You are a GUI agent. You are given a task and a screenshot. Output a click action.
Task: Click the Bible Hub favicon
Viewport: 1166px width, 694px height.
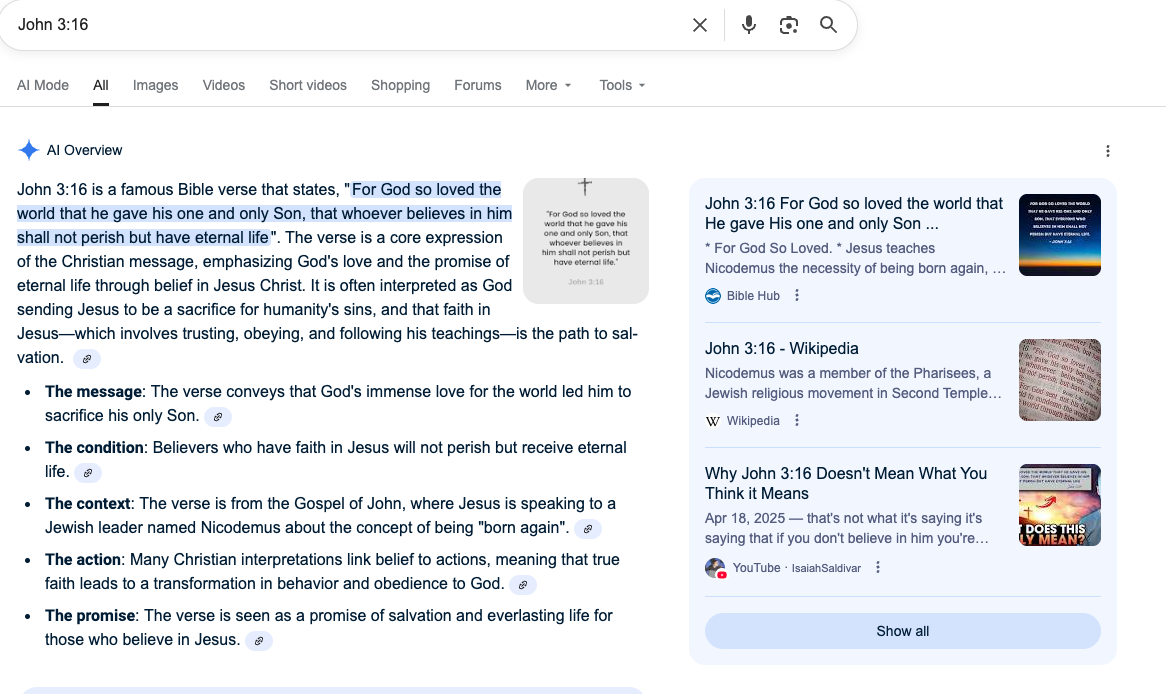712,295
